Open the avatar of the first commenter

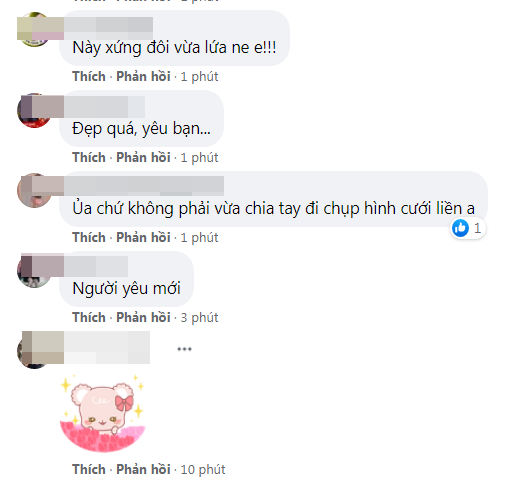(x=34, y=29)
